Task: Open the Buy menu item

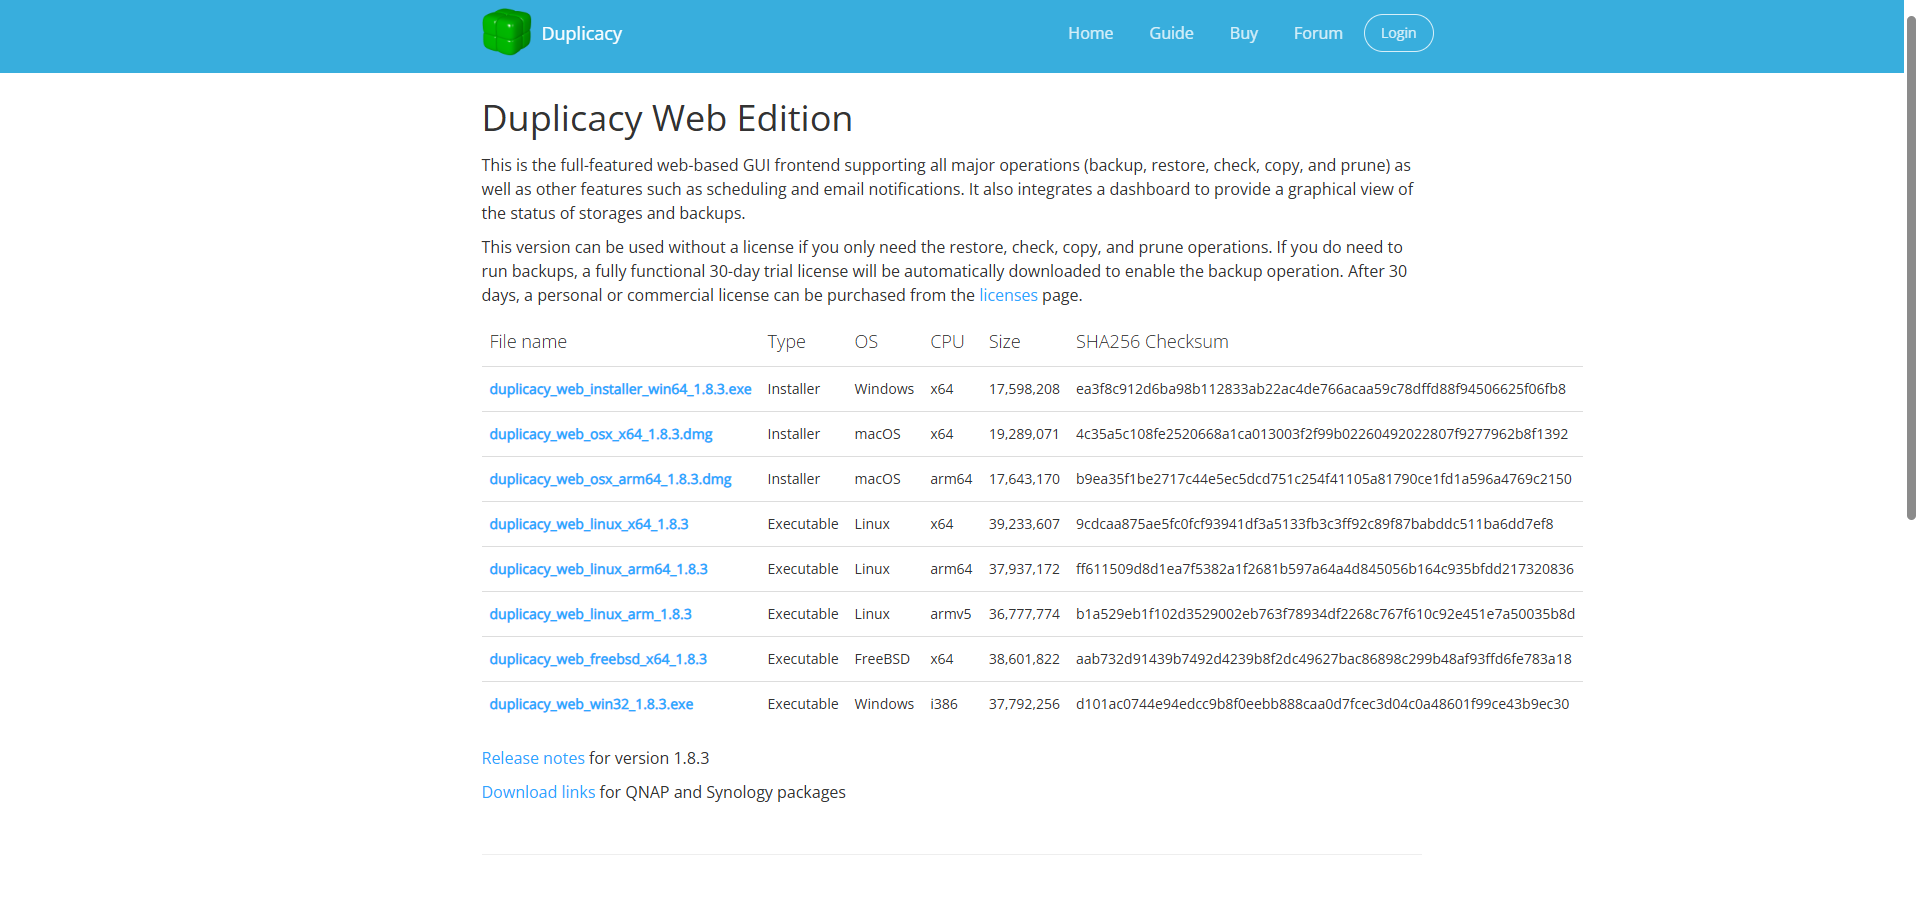Action: point(1243,33)
